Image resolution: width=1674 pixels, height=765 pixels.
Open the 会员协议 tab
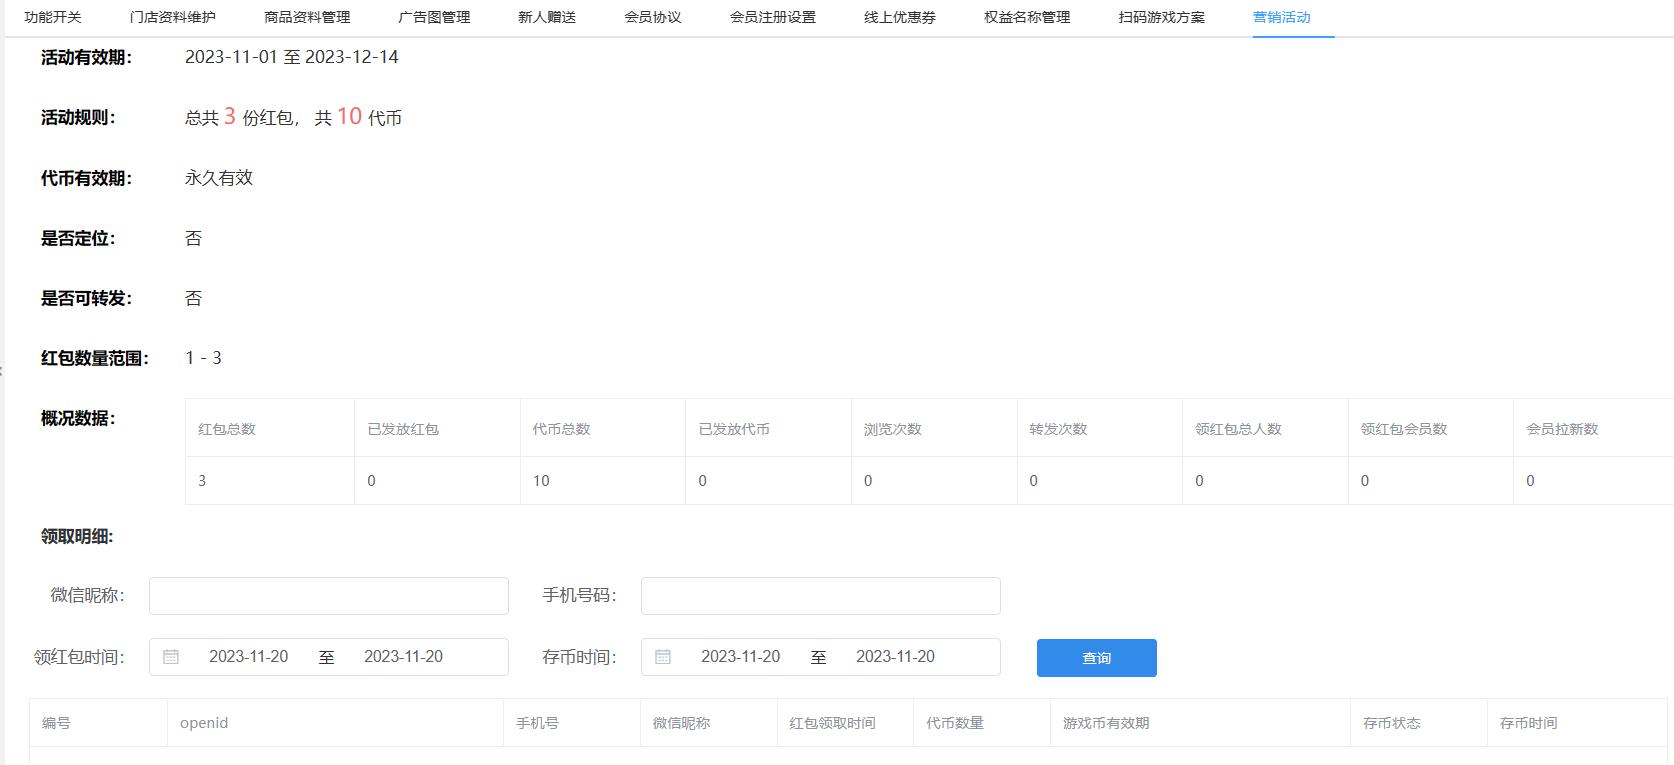click(x=653, y=17)
